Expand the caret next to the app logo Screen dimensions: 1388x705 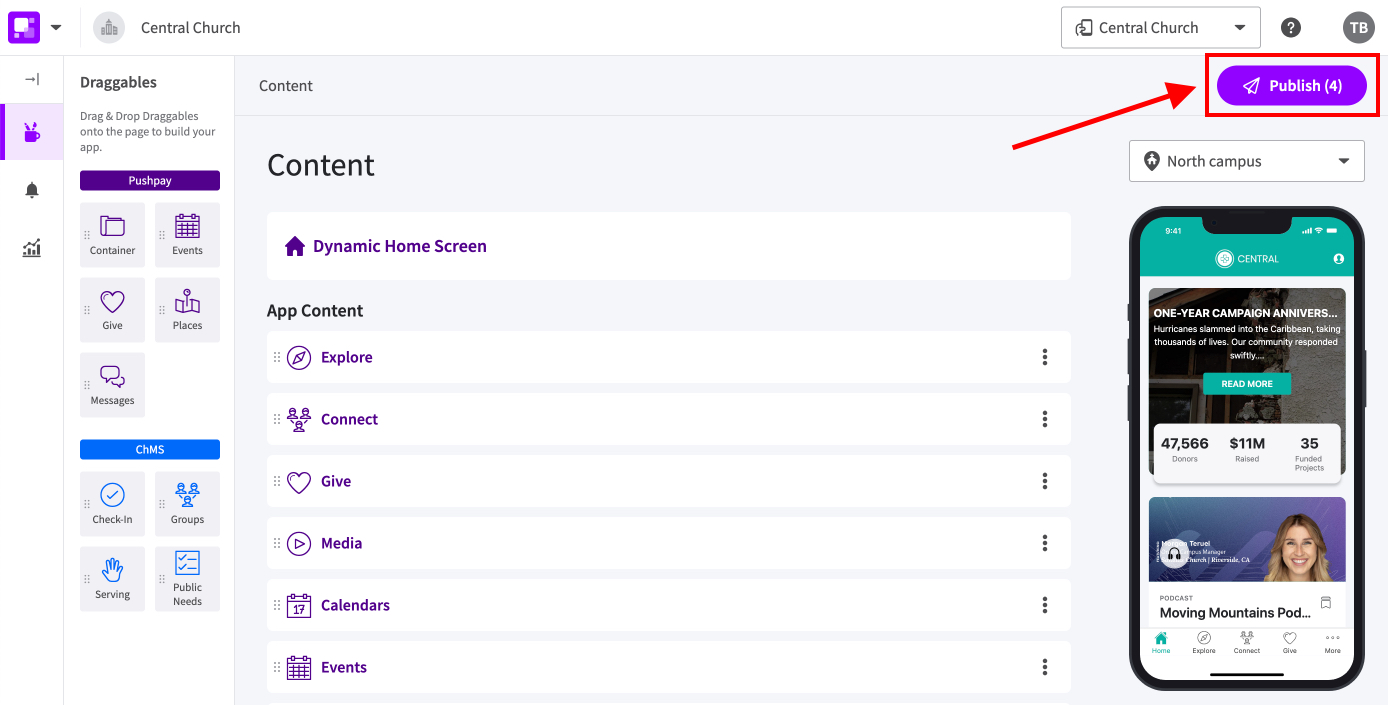pos(56,27)
